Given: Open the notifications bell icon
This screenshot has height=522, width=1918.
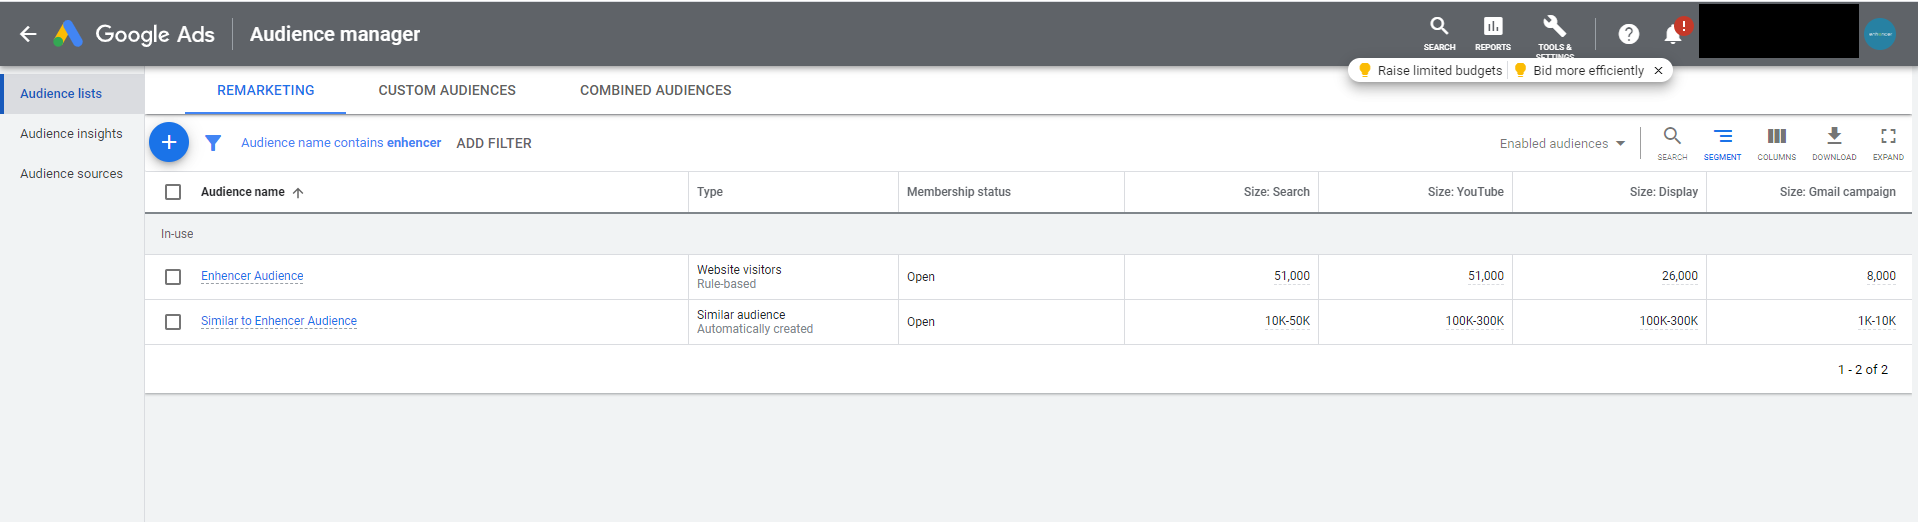Looking at the screenshot, I should click(x=1673, y=34).
